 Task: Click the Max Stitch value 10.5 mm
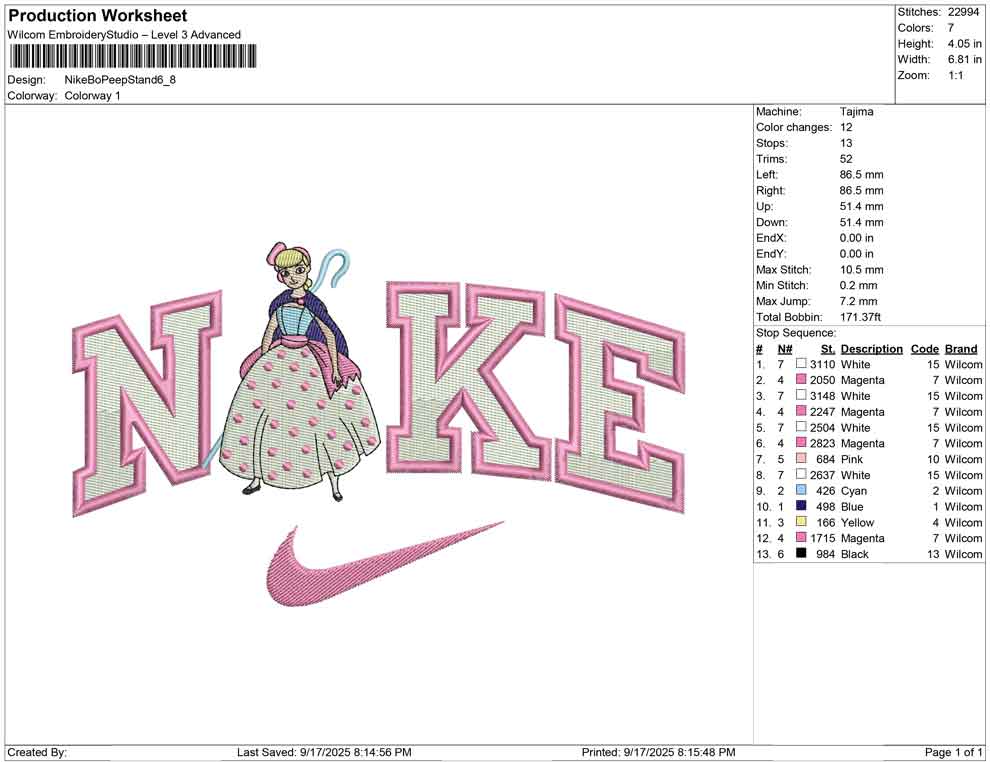pyautogui.click(x=861, y=269)
